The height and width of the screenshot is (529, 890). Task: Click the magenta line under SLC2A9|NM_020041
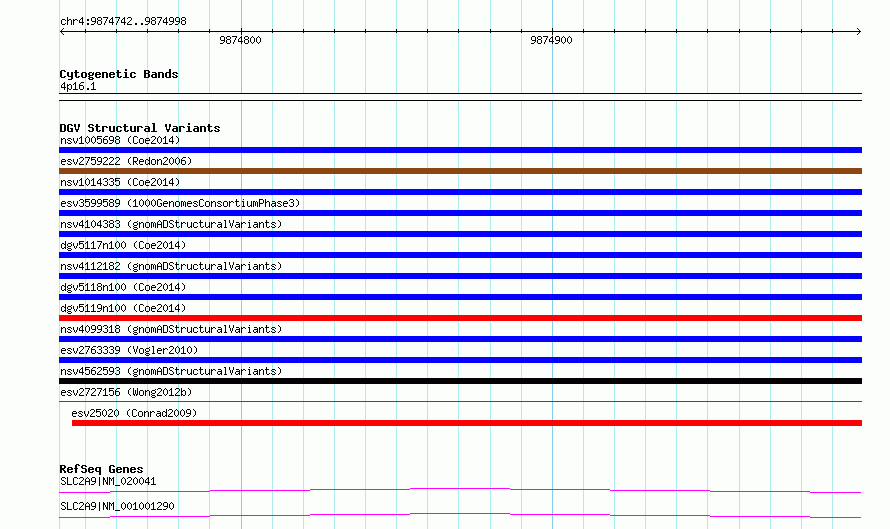click(x=460, y=490)
